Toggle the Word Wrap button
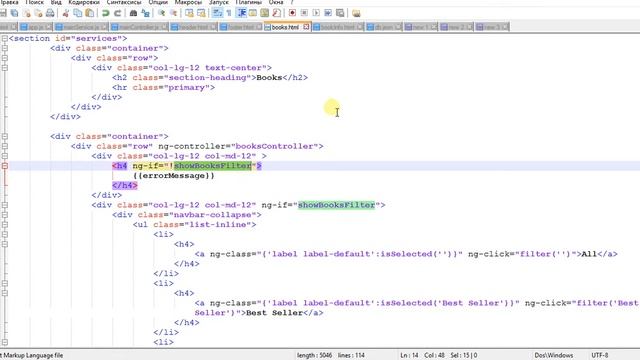Viewport: 640px width, 360px height. pos(218,13)
